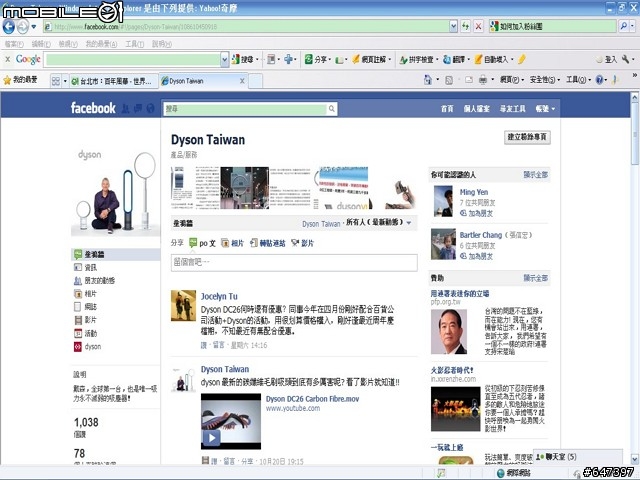Open the Facebook chat bar

point(578,456)
